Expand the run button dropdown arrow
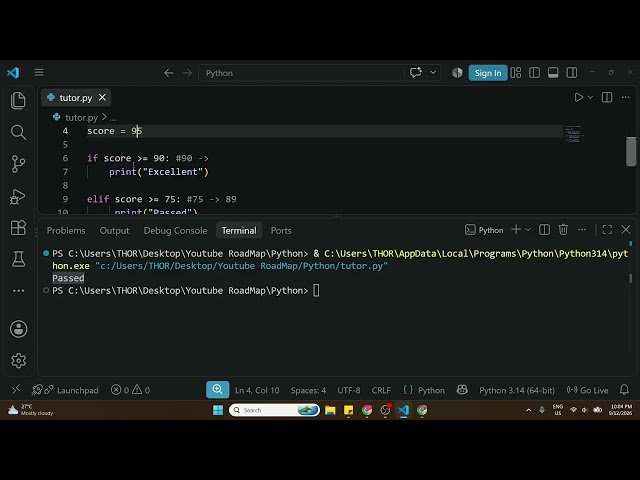 coord(590,97)
